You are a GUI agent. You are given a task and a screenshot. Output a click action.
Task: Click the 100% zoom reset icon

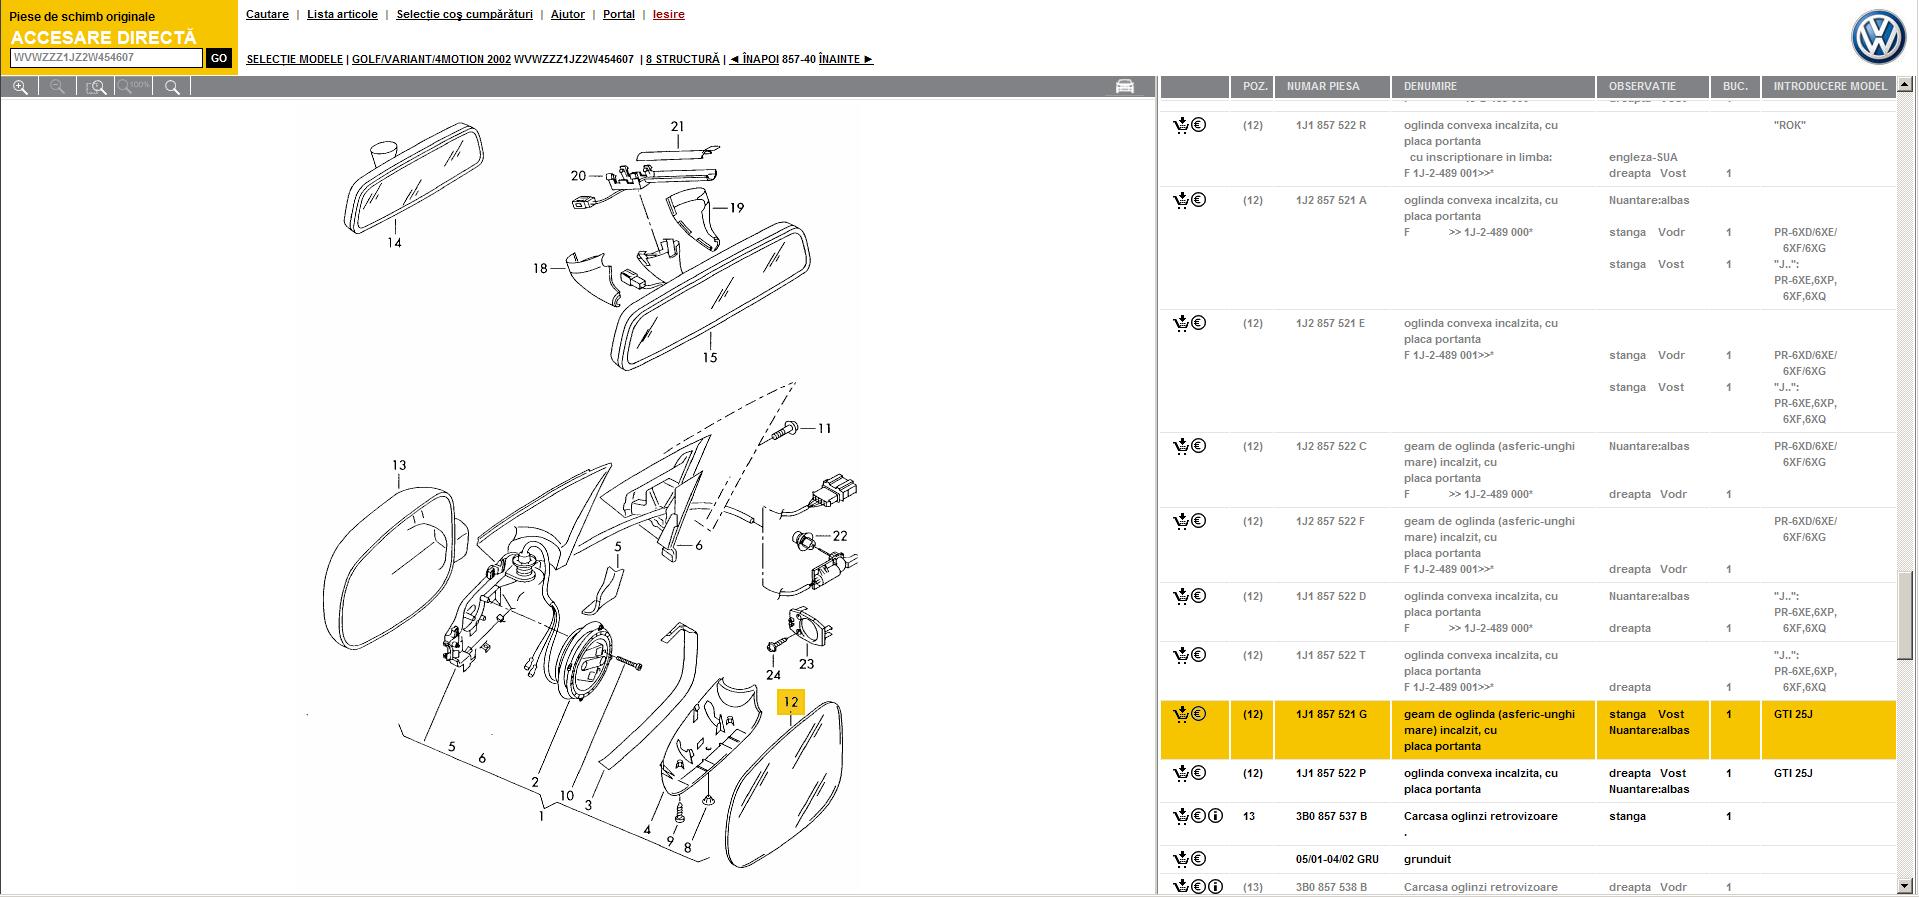tap(134, 87)
